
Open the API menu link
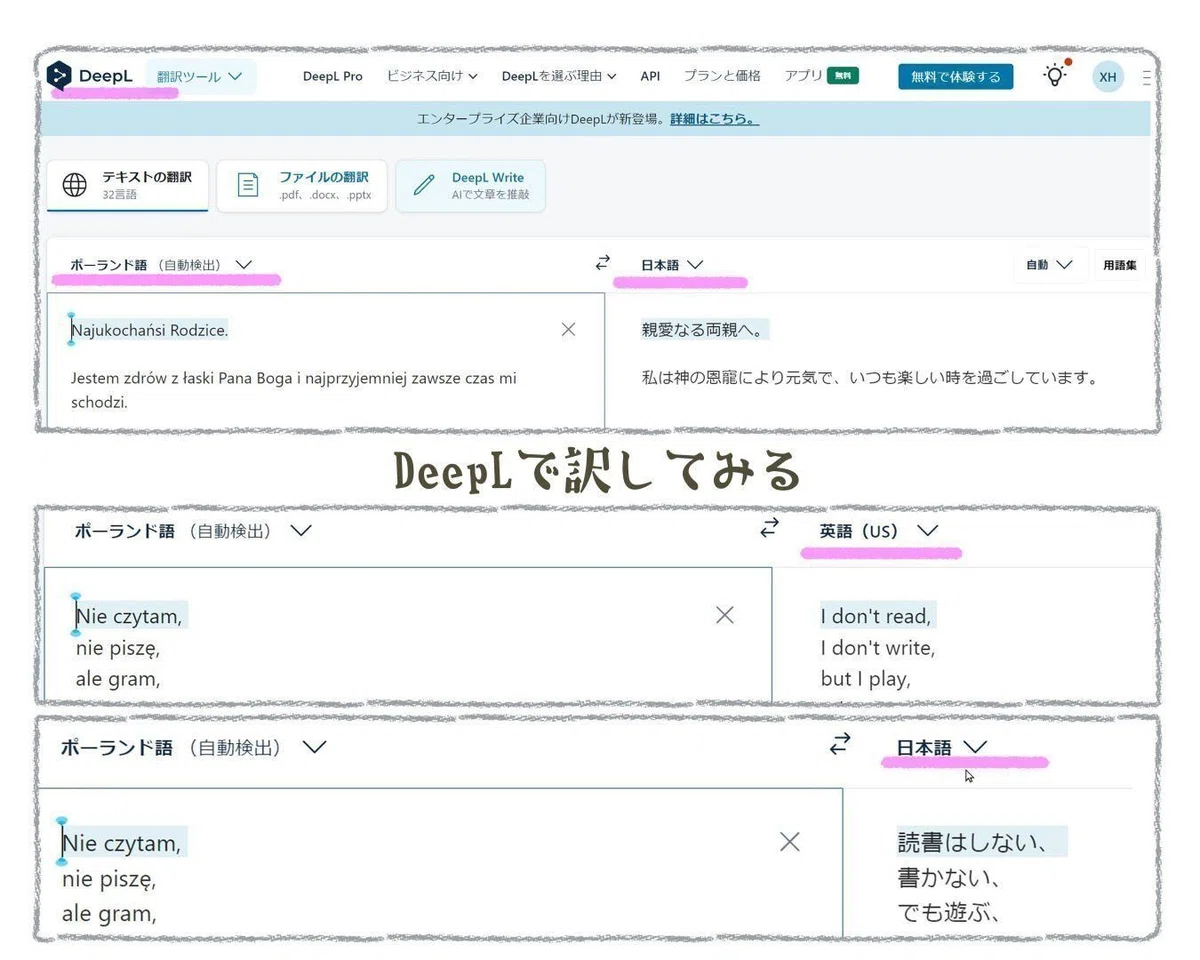[650, 76]
